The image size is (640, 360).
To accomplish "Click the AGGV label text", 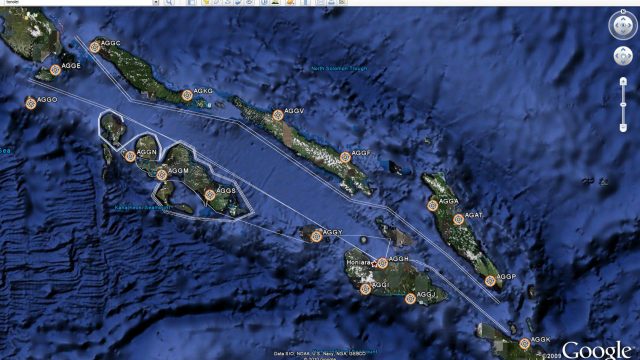I will (x=294, y=111).
